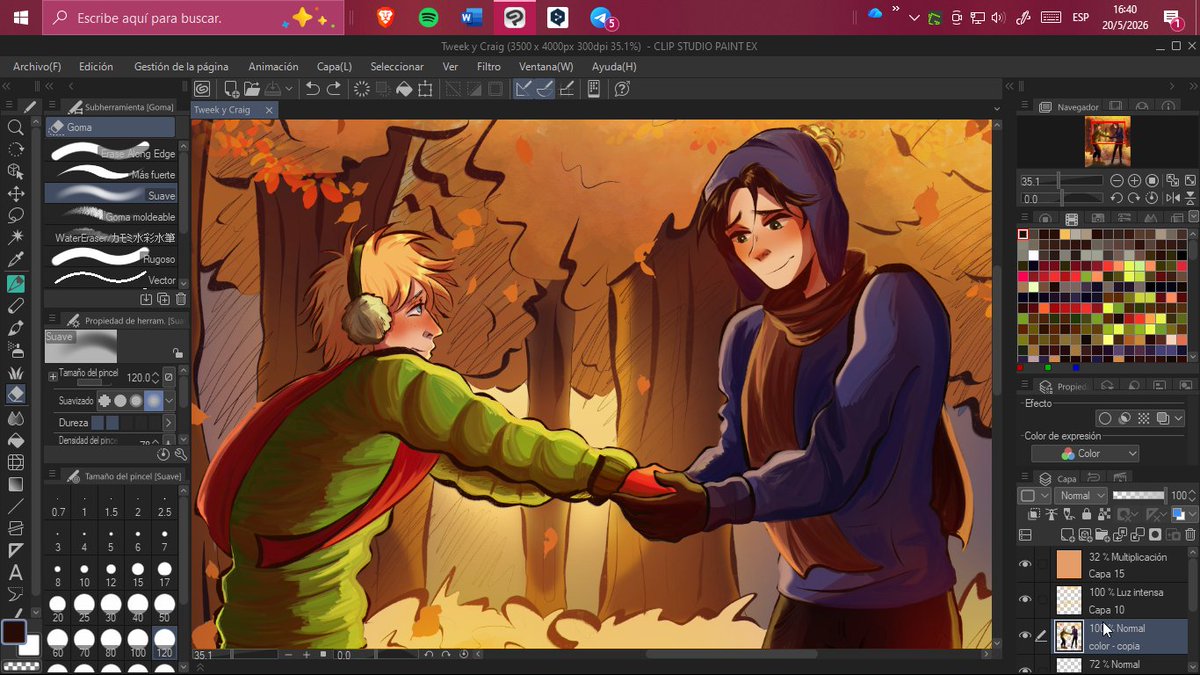The width and height of the screenshot is (1200, 675).
Task: Toggle snap to ruler in command bar
Action: tap(523, 89)
